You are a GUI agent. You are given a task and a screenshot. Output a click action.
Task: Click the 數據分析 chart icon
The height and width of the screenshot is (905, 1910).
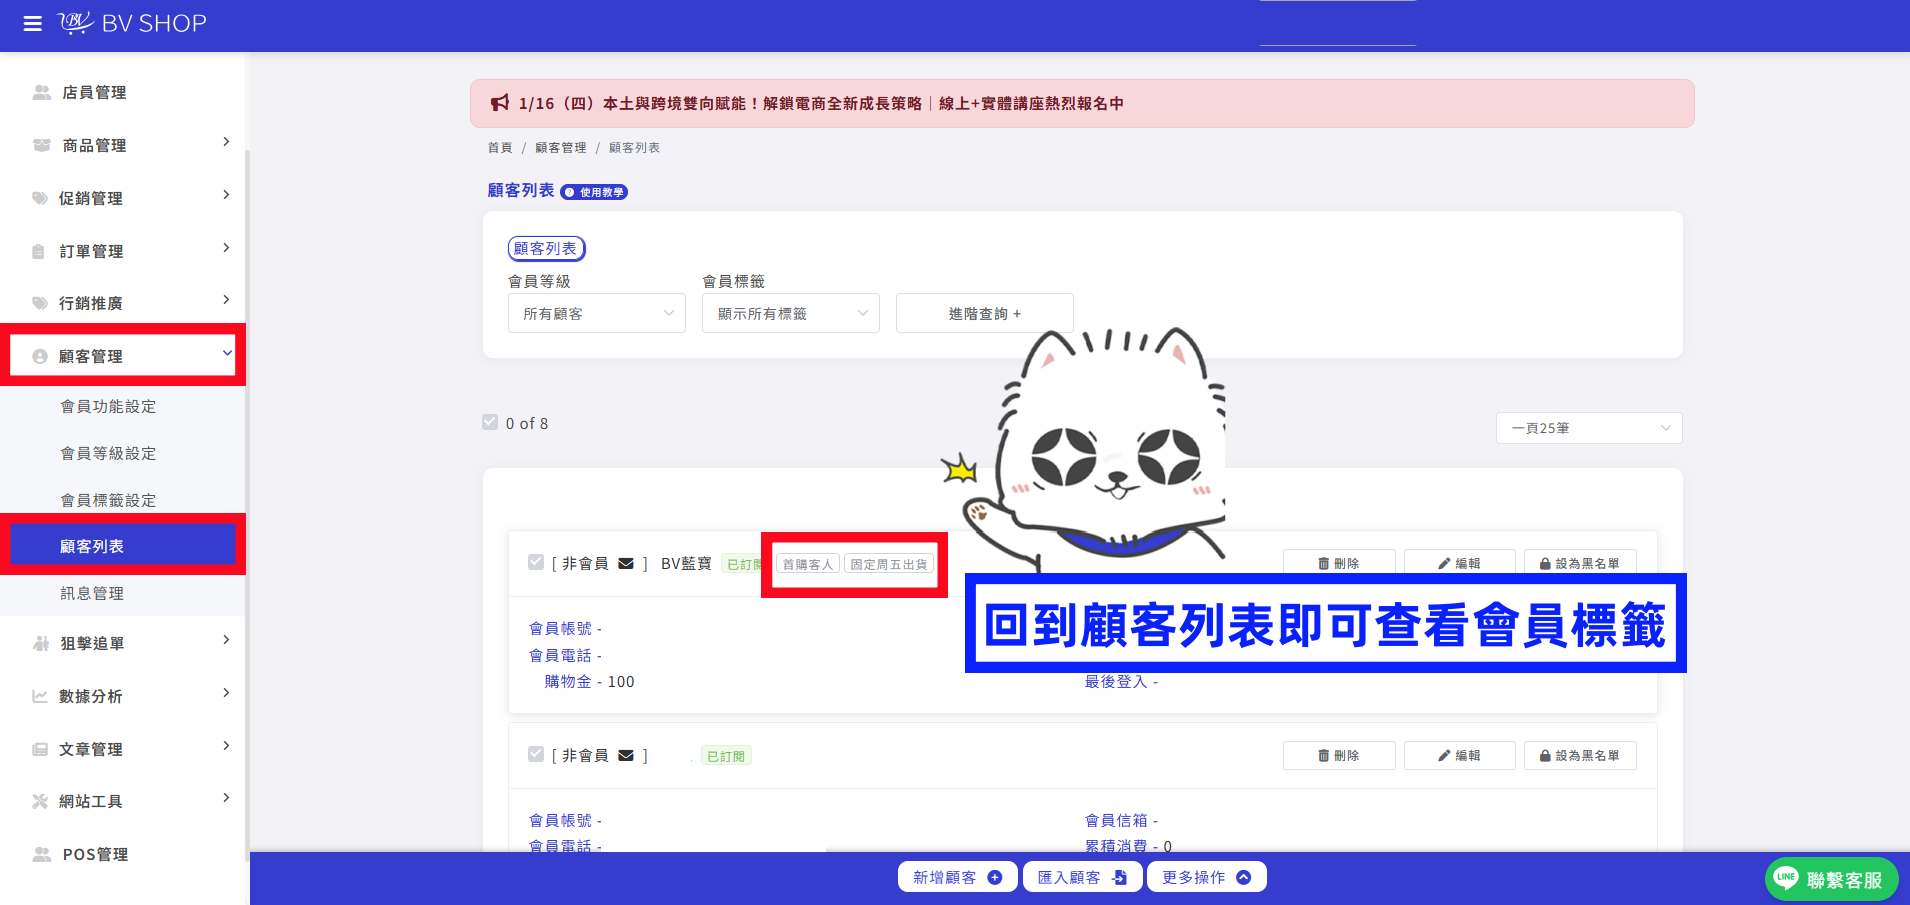pyautogui.click(x=40, y=696)
